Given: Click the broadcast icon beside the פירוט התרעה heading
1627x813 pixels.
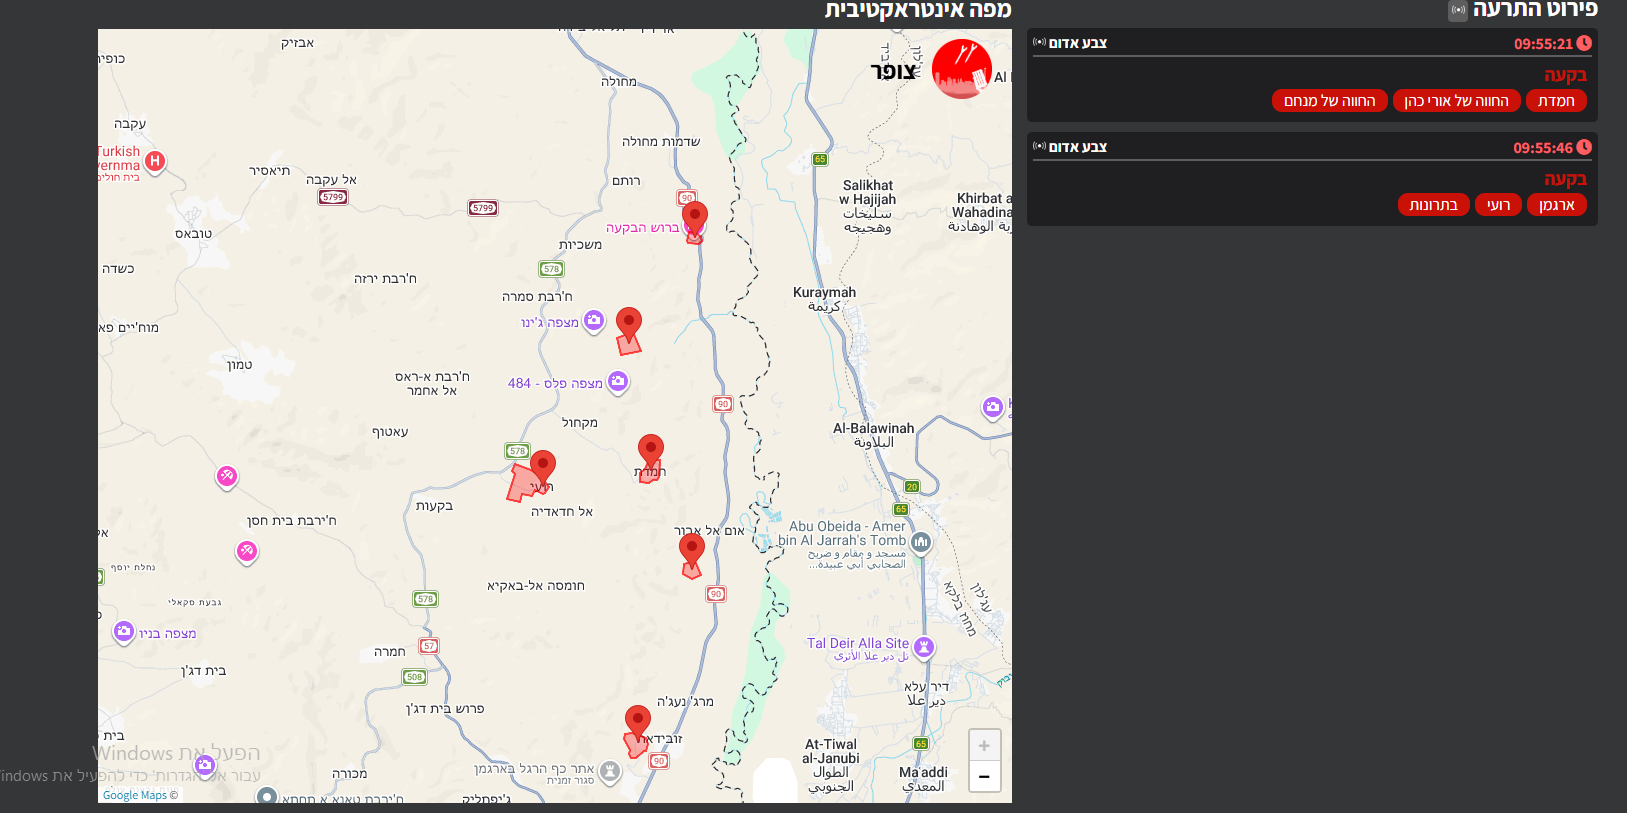Looking at the screenshot, I should tap(1458, 11).
